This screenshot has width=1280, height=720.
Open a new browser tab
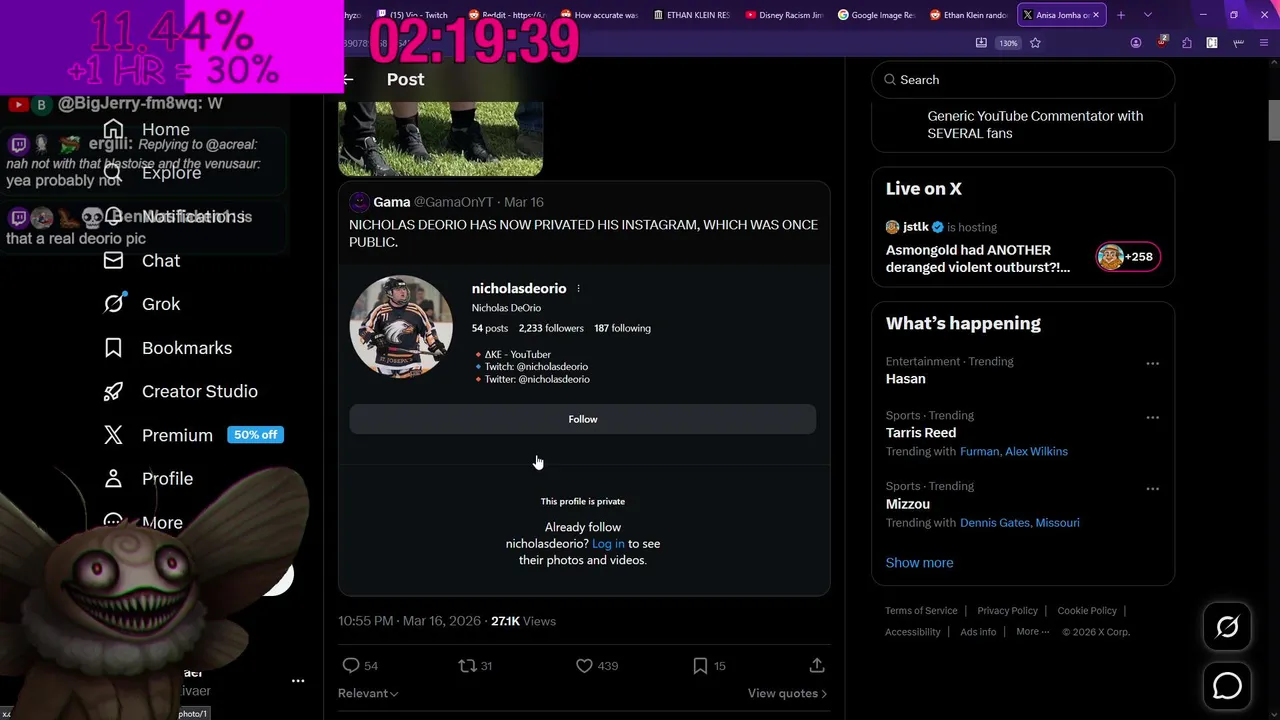point(1121,15)
